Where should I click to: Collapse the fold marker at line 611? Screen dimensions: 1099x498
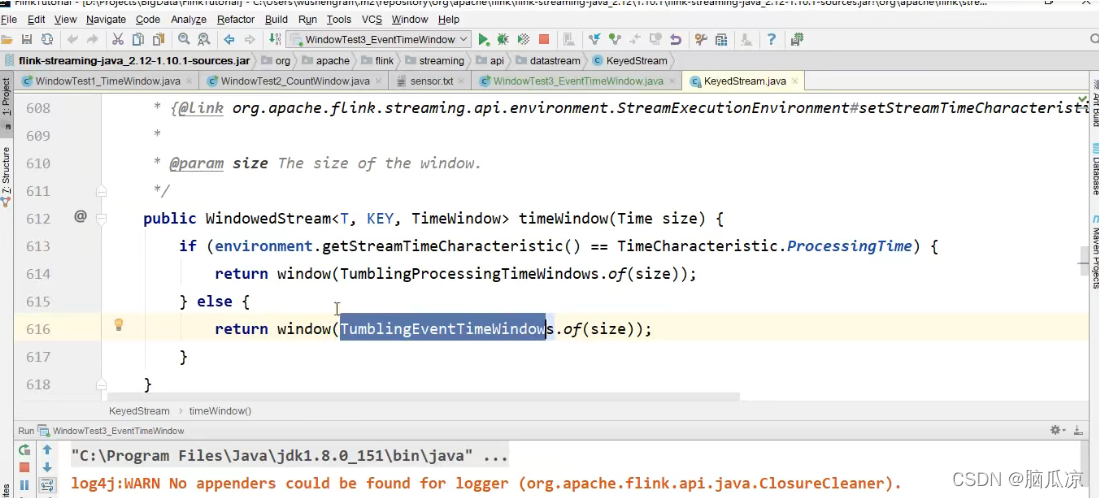(102, 191)
